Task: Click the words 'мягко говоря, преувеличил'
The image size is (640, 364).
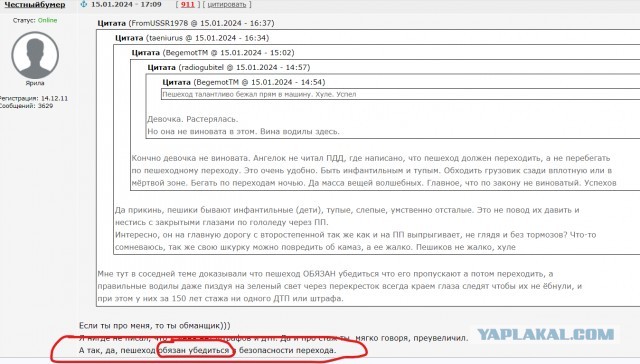Action: click(412, 338)
